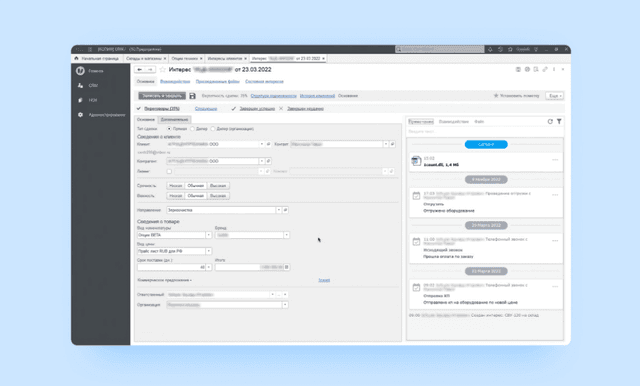The image size is (640, 386).
Task: Open the feed filter funnel icon
Action: pos(559,122)
